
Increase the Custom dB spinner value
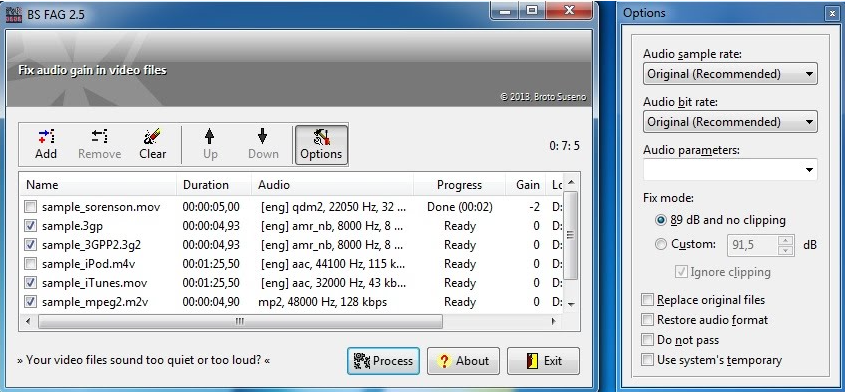pyautogui.click(x=786, y=240)
